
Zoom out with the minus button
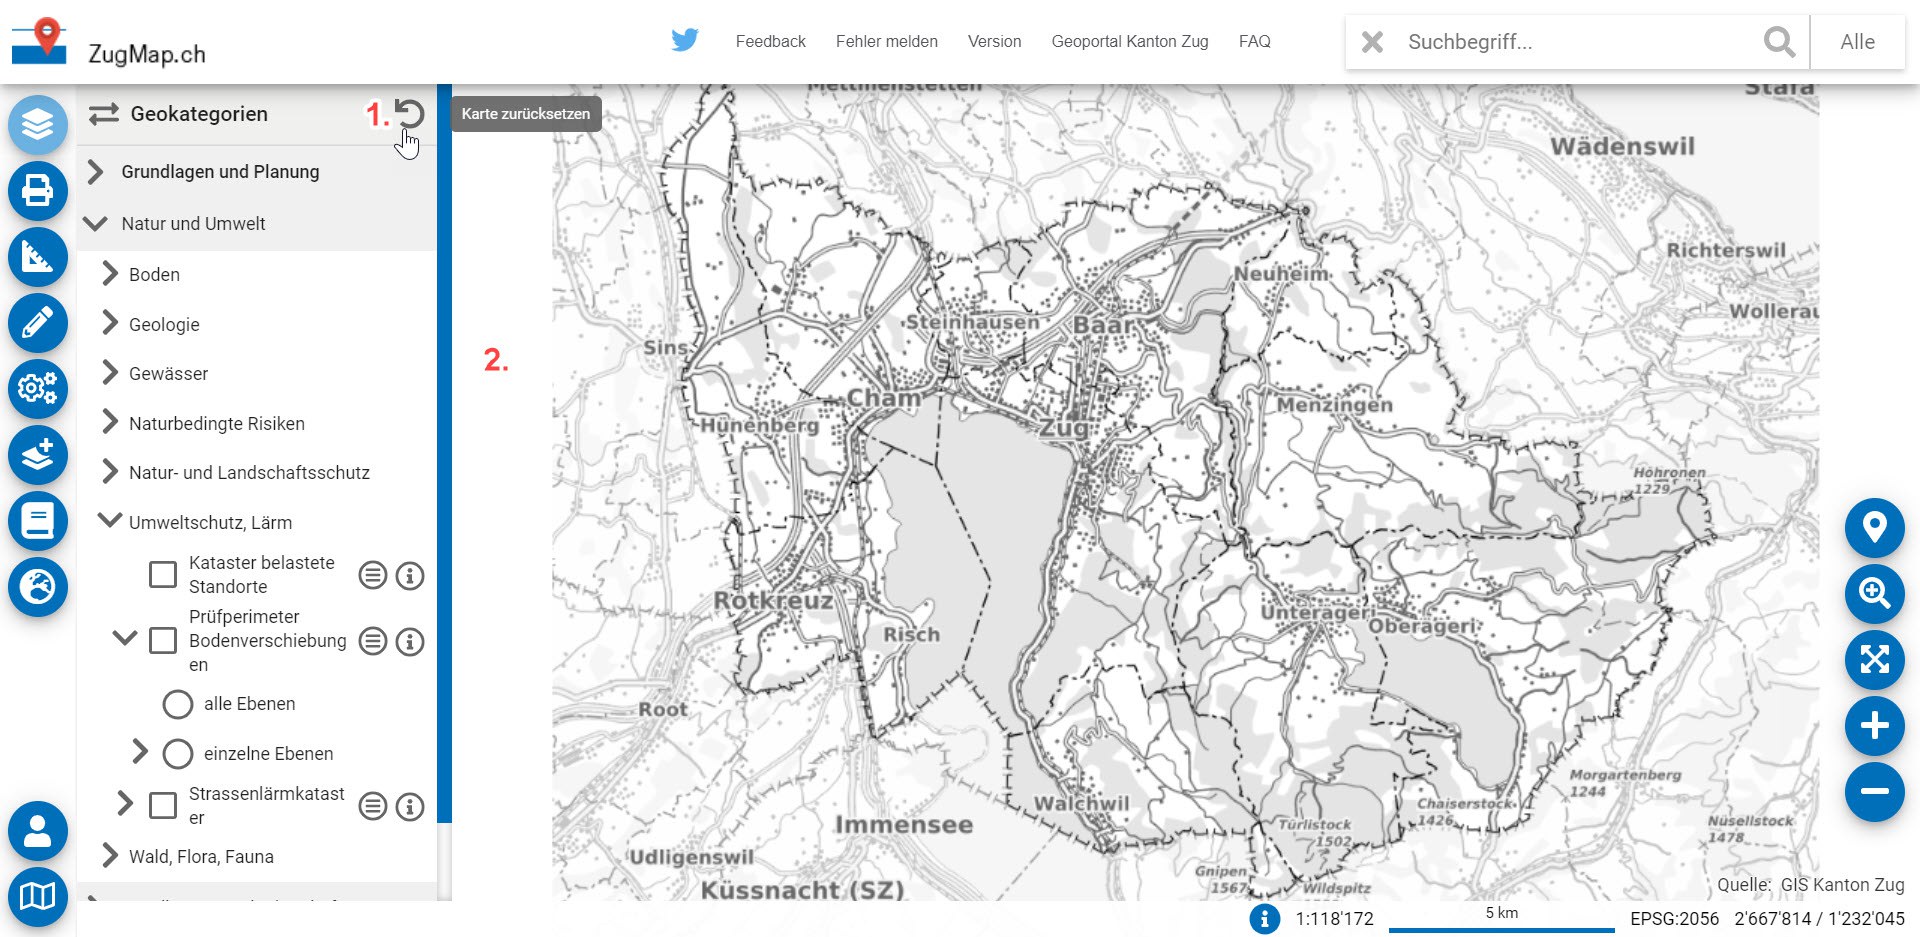tap(1874, 792)
